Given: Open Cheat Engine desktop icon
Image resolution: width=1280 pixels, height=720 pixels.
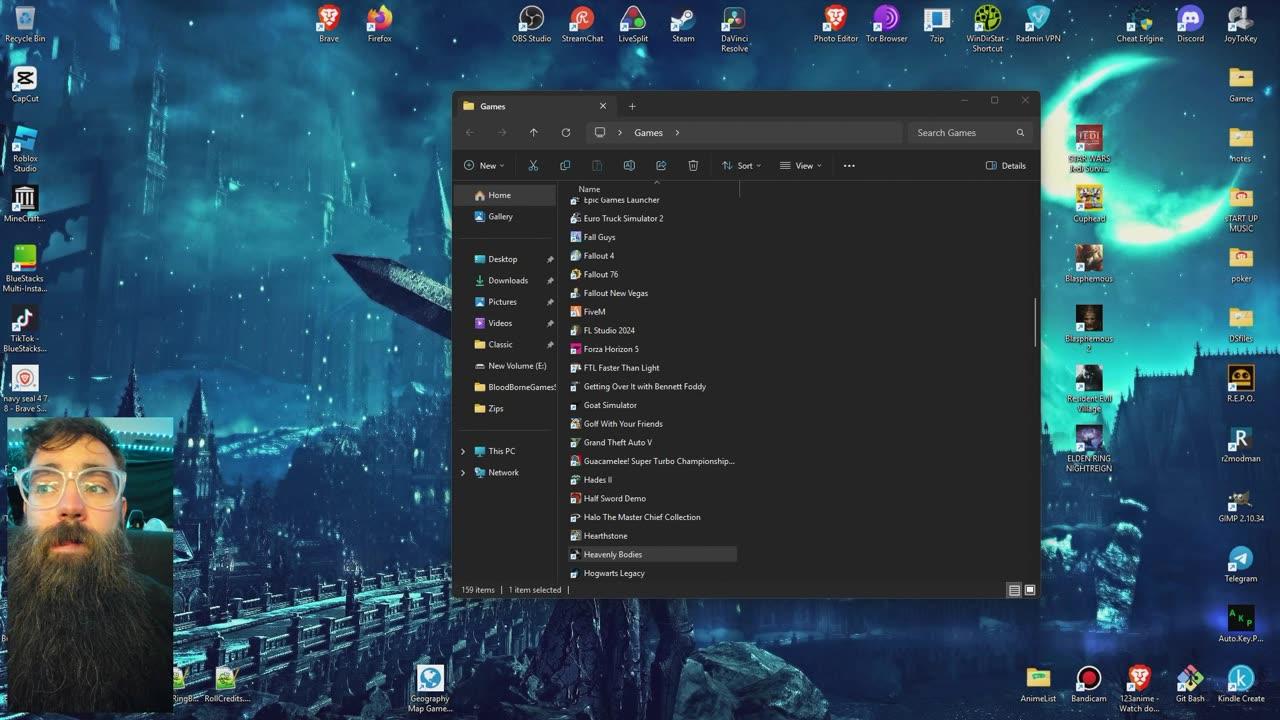Looking at the screenshot, I should click(1140, 25).
